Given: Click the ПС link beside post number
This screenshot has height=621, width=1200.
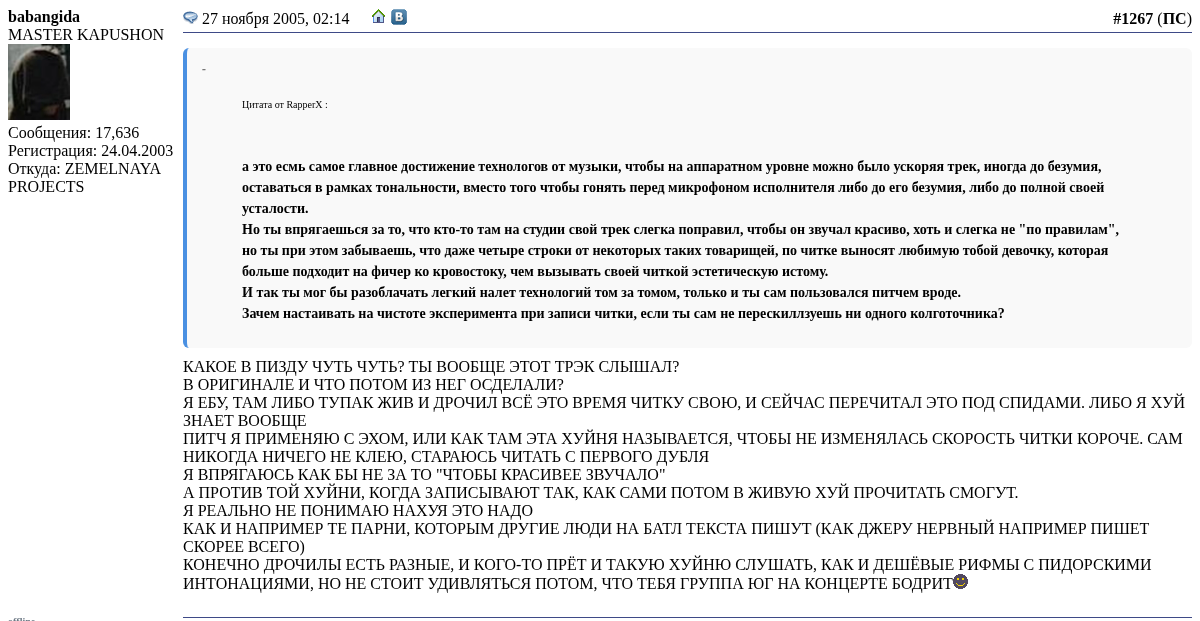Looking at the screenshot, I should click(1174, 18).
